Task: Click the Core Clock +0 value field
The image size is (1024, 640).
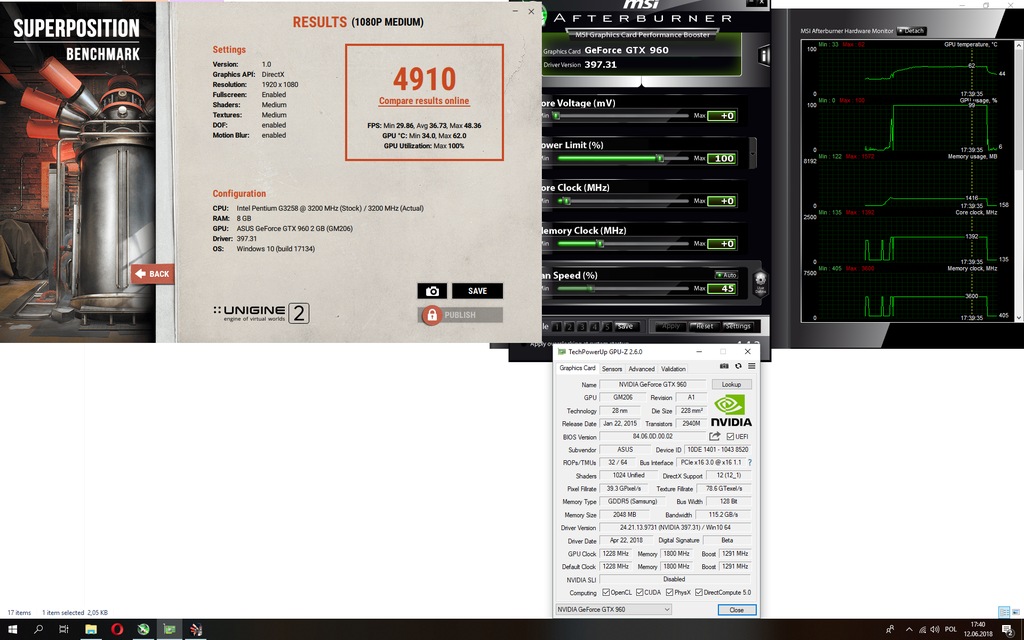Action: 722,201
